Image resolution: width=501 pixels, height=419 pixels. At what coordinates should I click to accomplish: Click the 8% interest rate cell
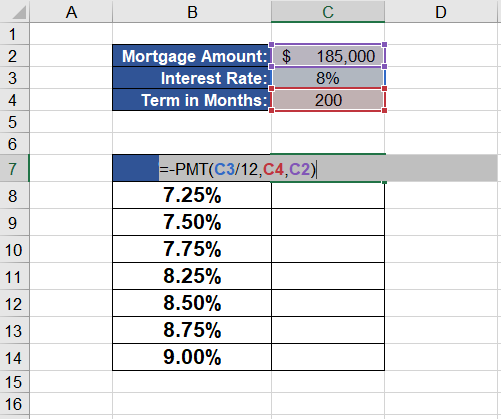328,78
